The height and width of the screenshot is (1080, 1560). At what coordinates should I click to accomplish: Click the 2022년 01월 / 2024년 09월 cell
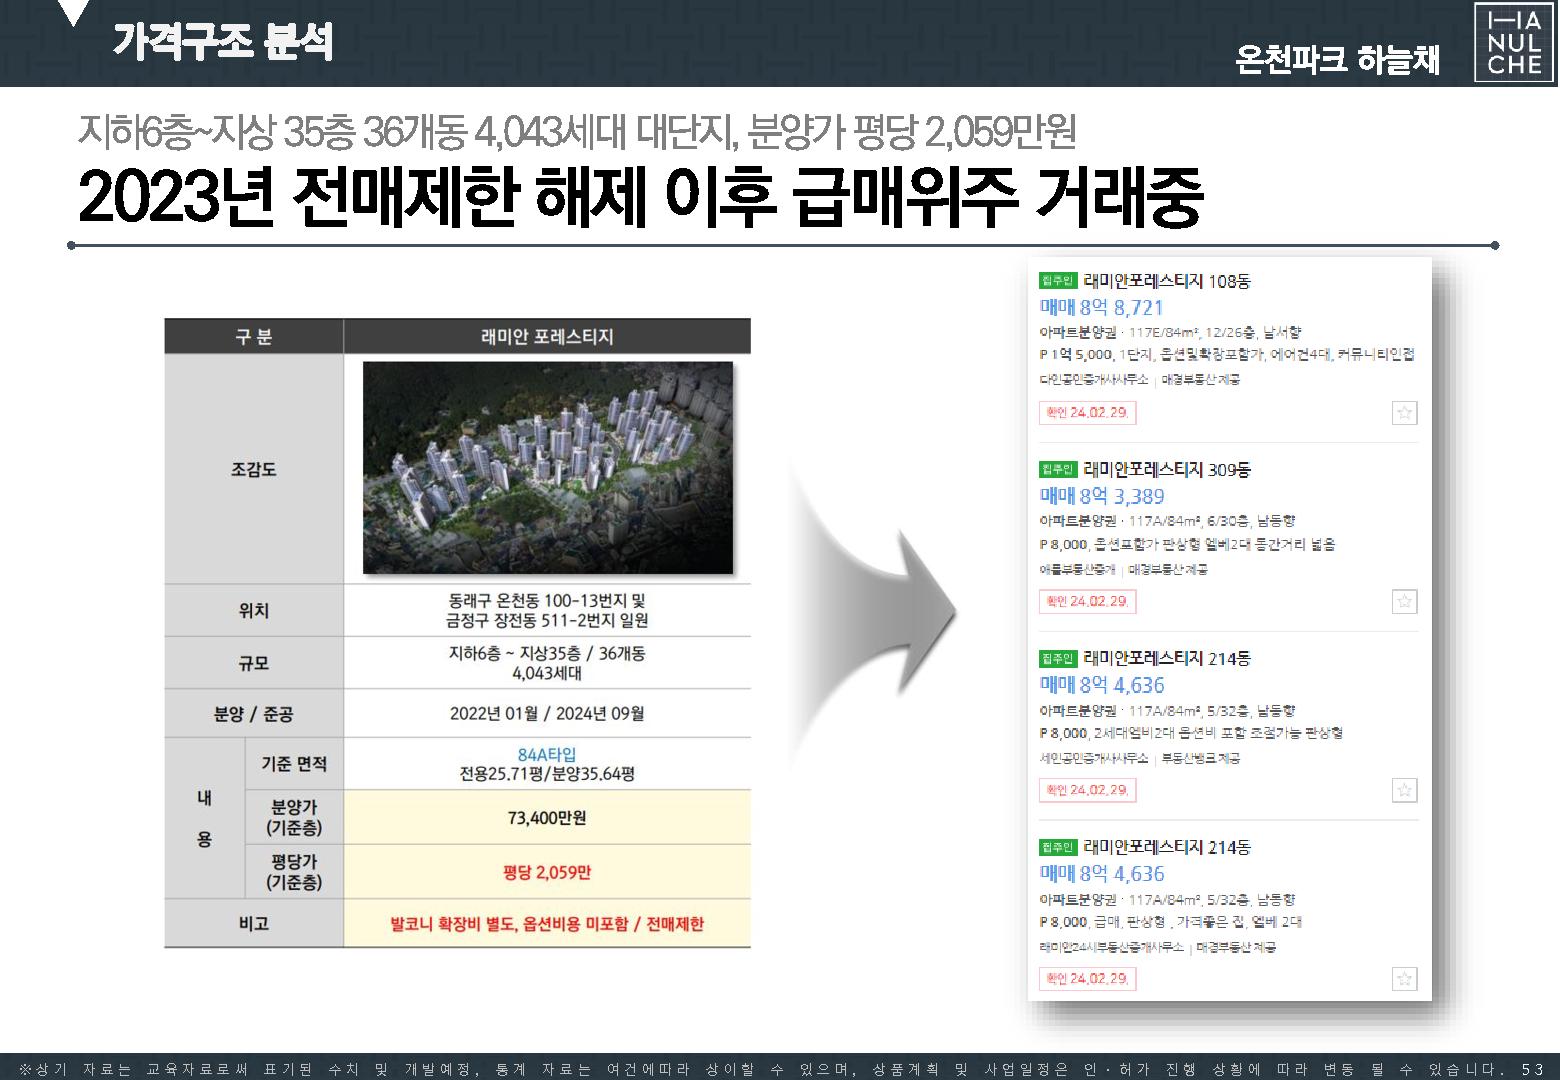[547, 714]
